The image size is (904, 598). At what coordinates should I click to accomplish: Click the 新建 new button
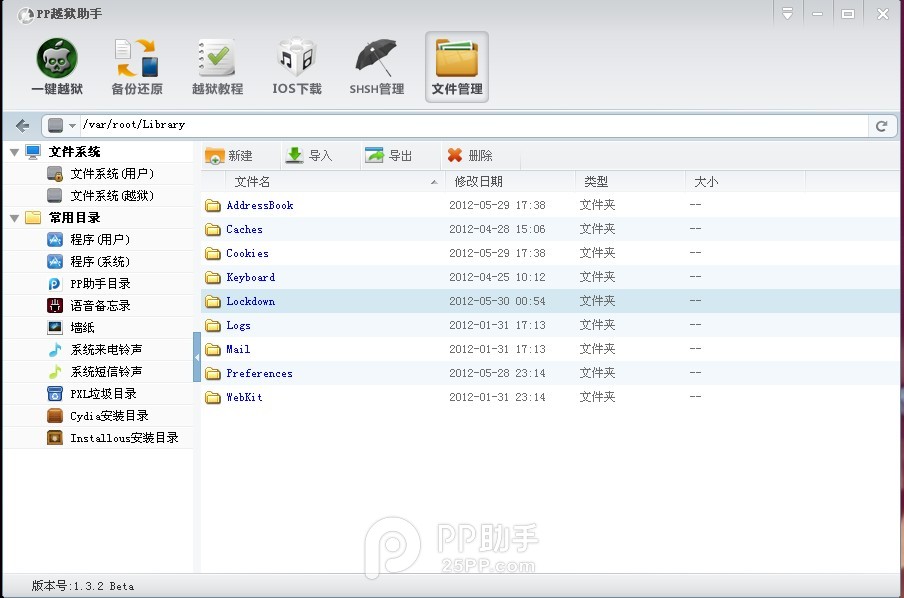[229, 155]
